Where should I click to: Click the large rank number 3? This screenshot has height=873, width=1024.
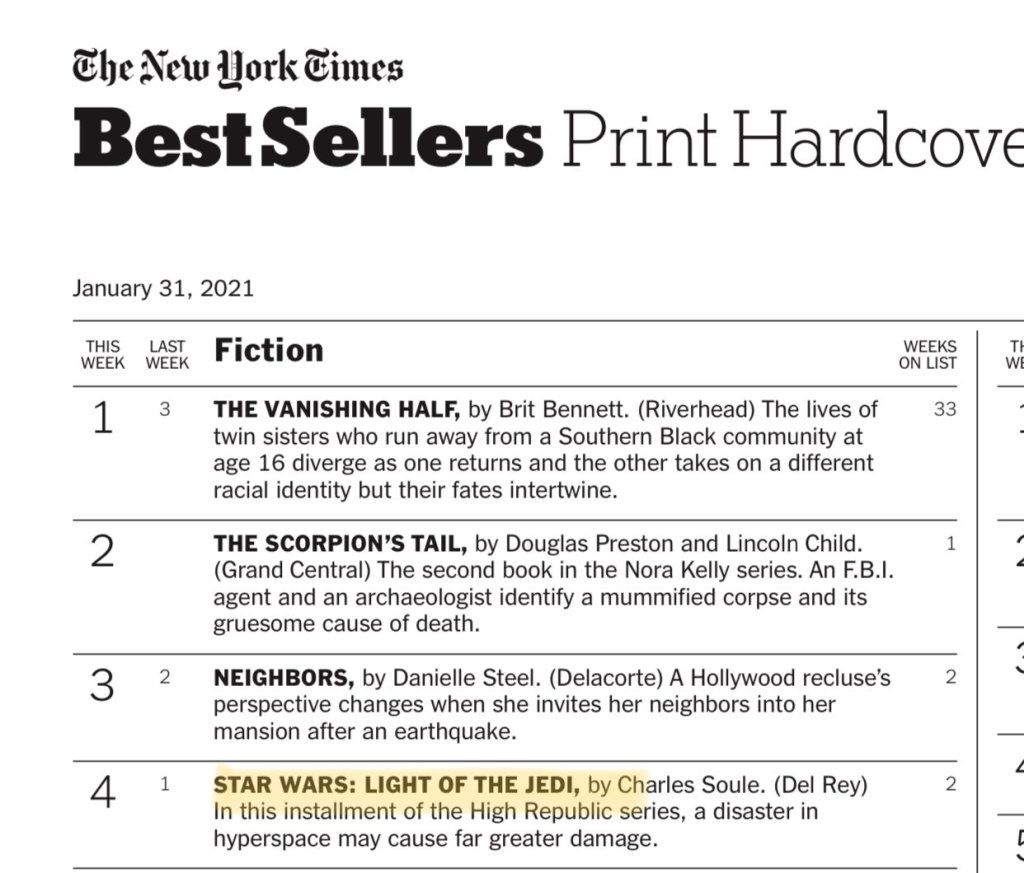pyautogui.click(x=102, y=686)
